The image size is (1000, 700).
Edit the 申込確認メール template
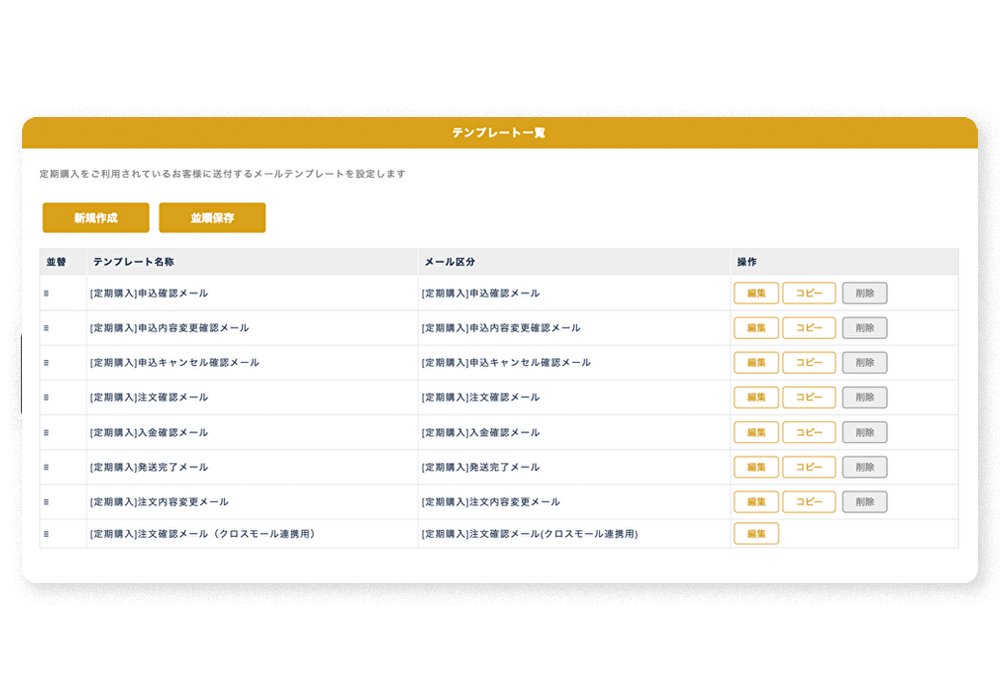point(756,294)
